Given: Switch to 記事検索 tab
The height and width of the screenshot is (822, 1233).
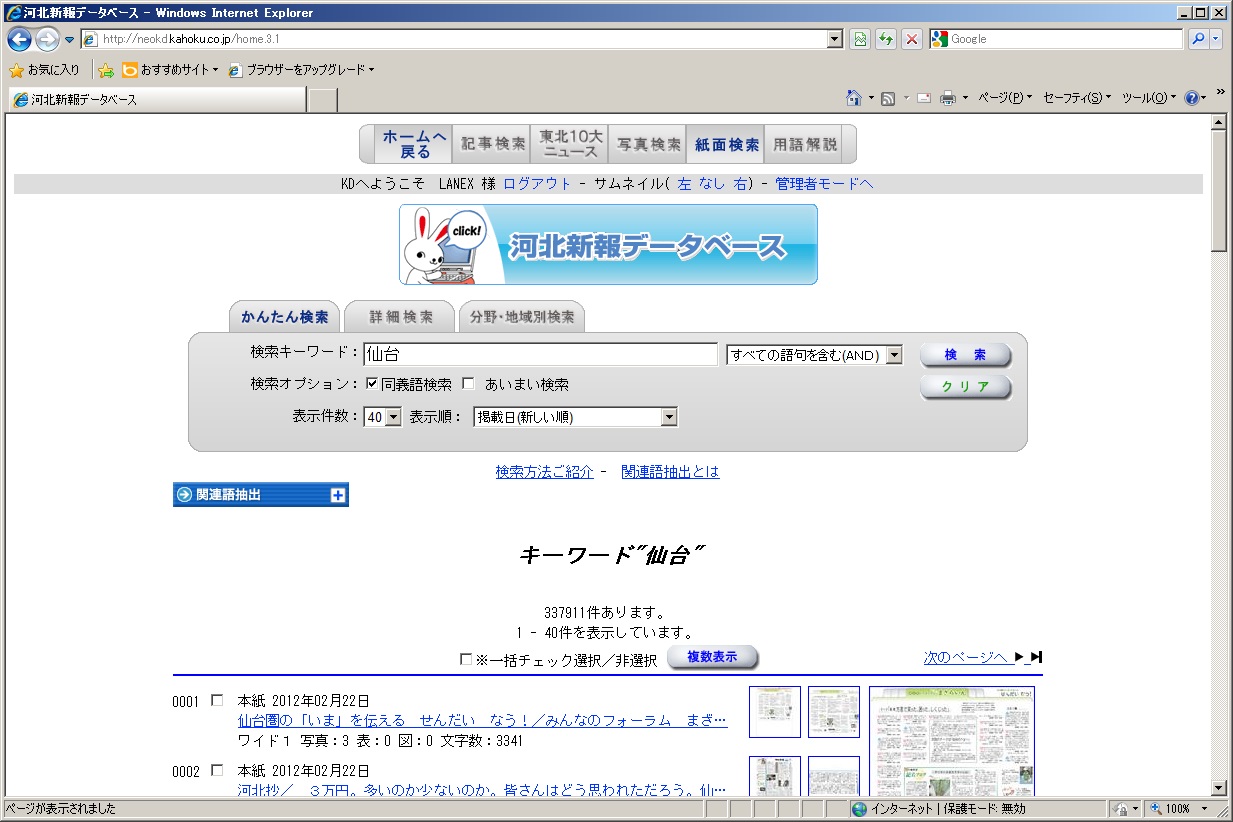Looking at the screenshot, I should pyautogui.click(x=494, y=144).
